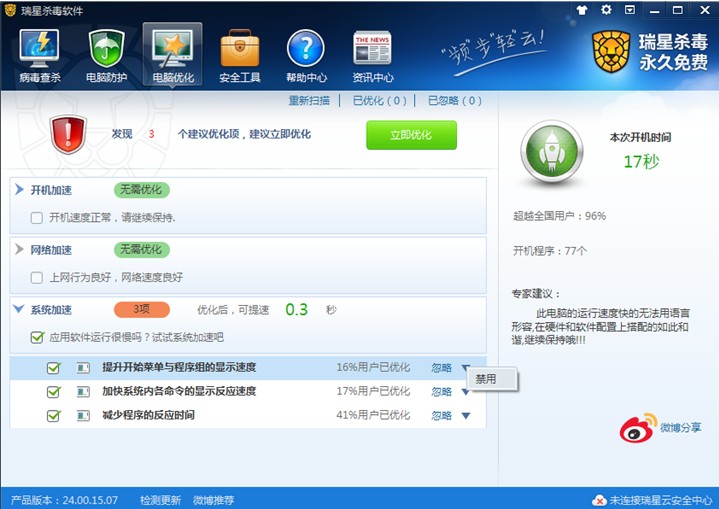Click the skin shirt icon in title bar
Viewport: 719px width, 509px height.
[582, 10]
